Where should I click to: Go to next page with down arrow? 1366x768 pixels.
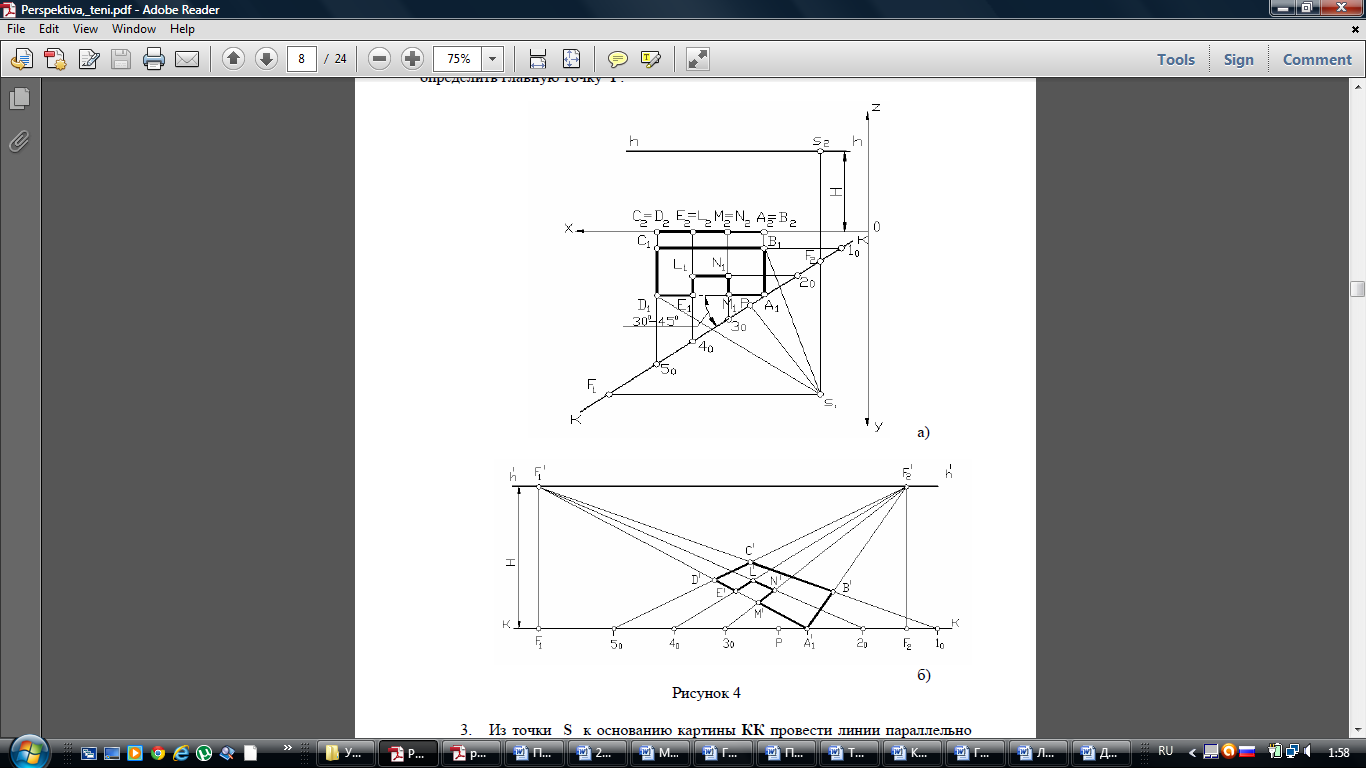click(266, 59)
